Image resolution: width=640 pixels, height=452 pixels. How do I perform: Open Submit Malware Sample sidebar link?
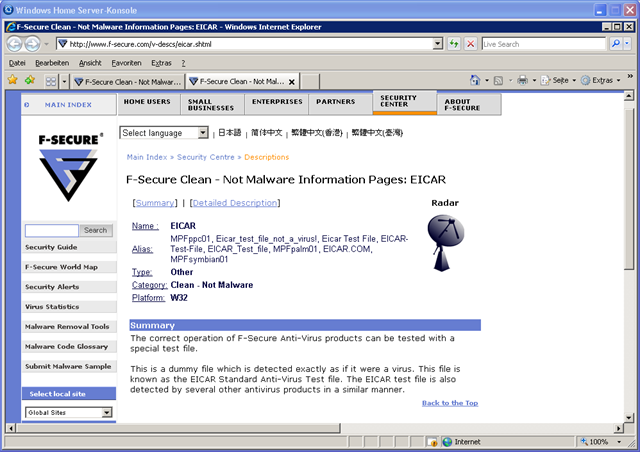(69, 366)
